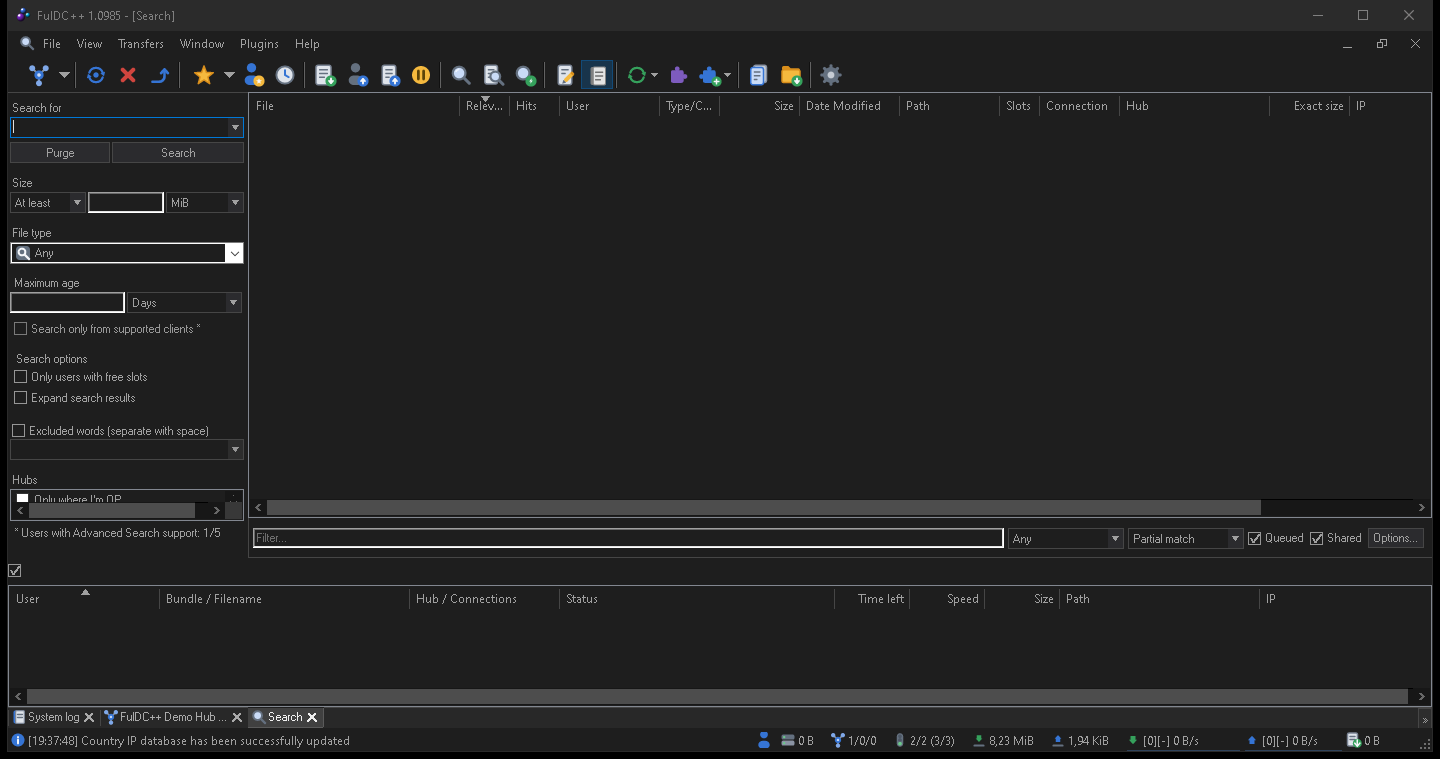Open Settings gear icon
The height and width of the screenshot is (759, 1440).
click(x=831, y=75)
